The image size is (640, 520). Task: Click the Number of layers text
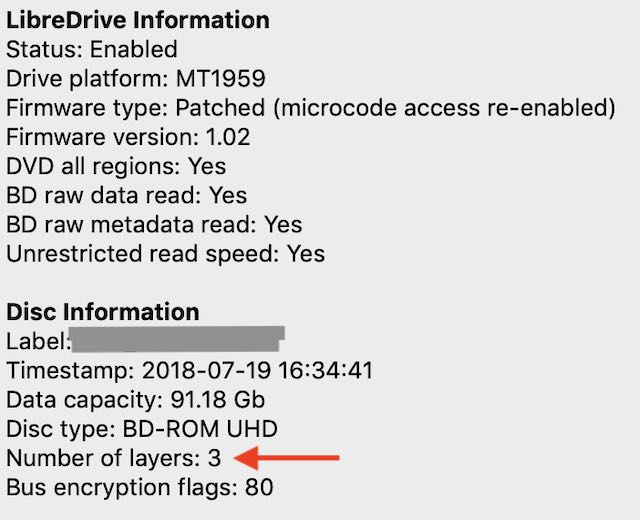tap(102, 458)
